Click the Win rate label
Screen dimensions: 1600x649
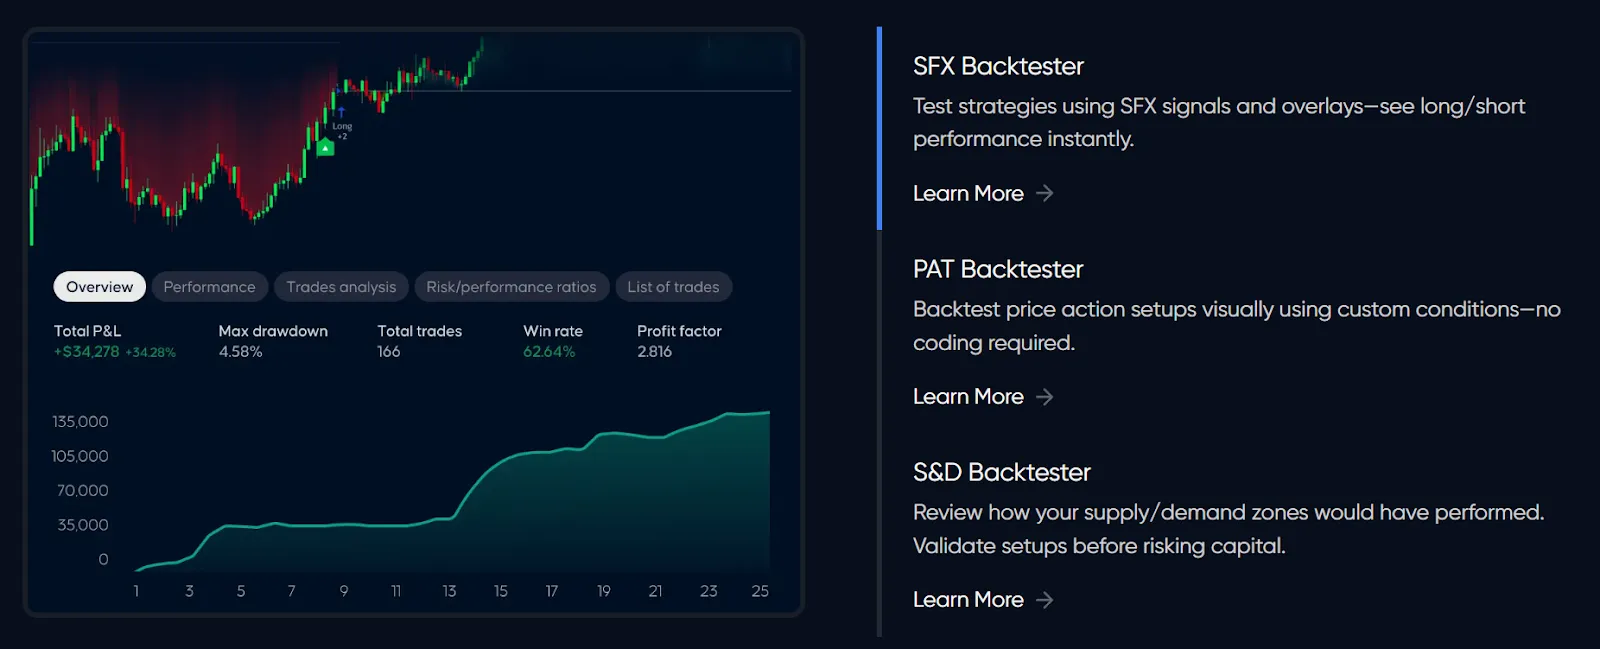(553, 331)
